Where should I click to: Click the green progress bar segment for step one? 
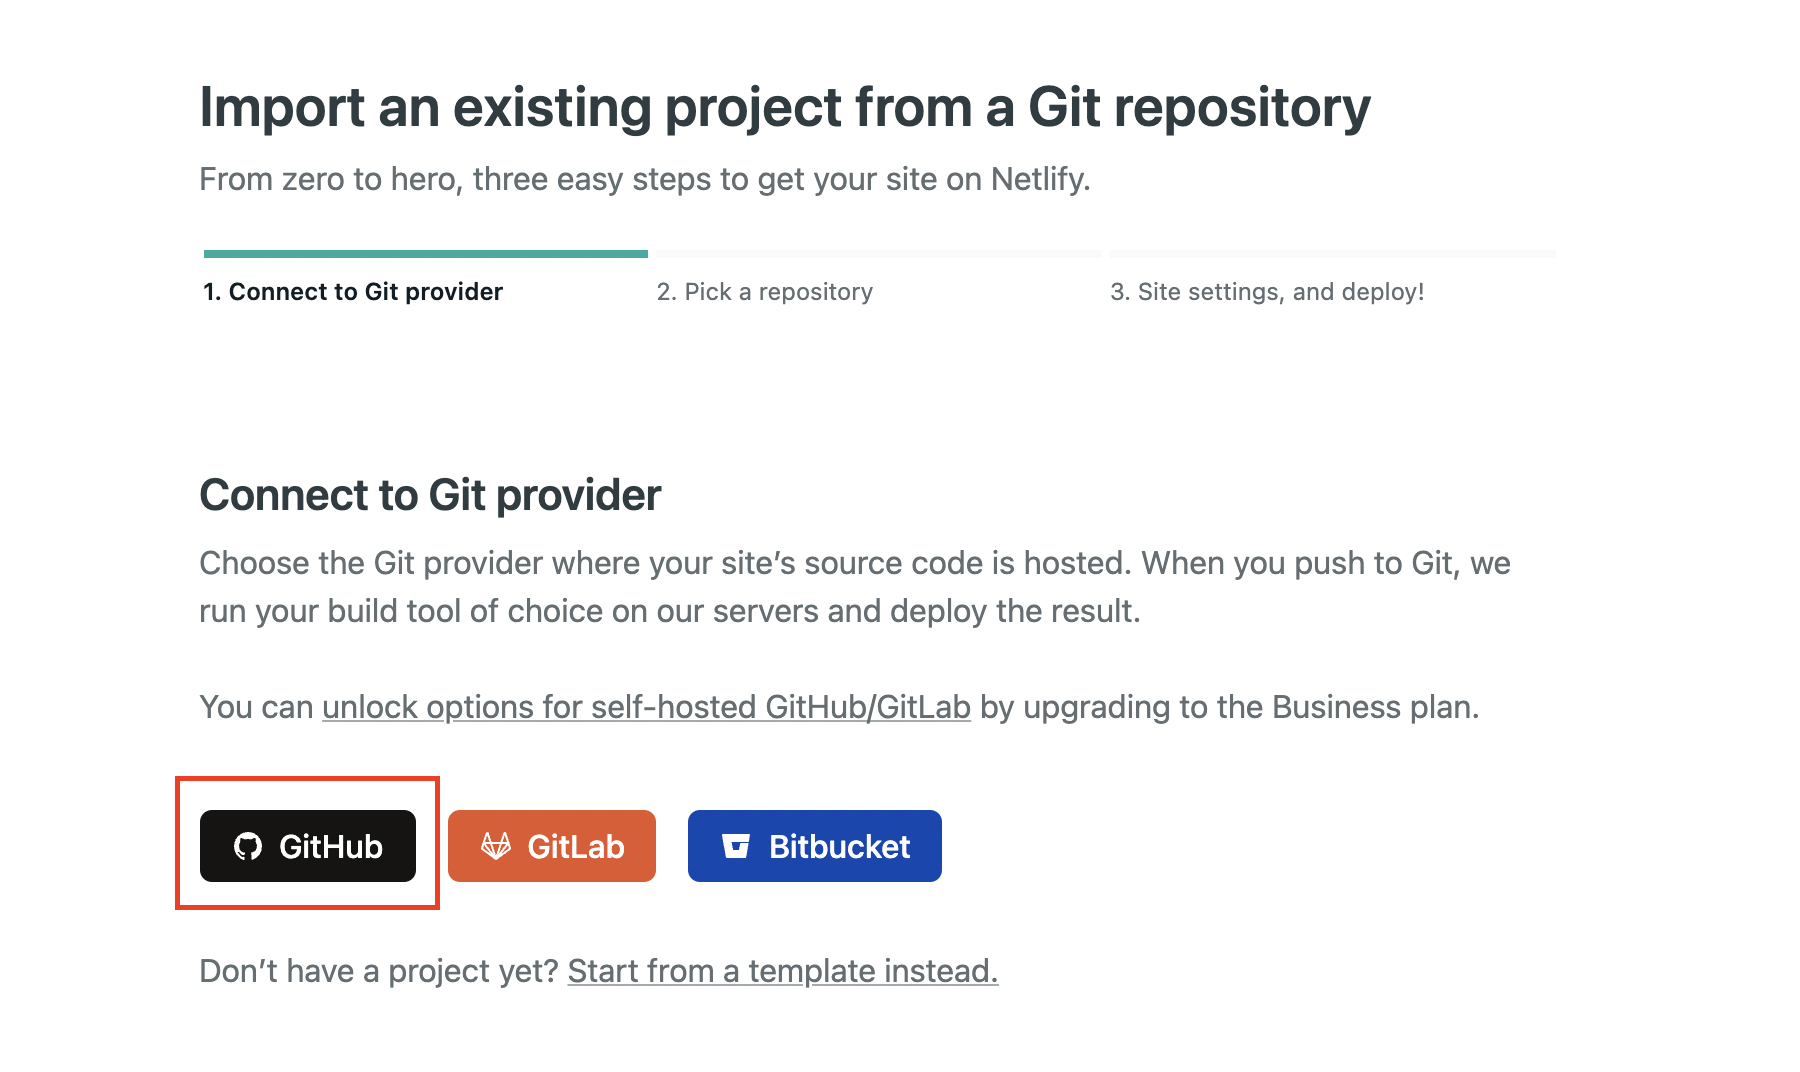pyautogui.click(x=426, y=254)
